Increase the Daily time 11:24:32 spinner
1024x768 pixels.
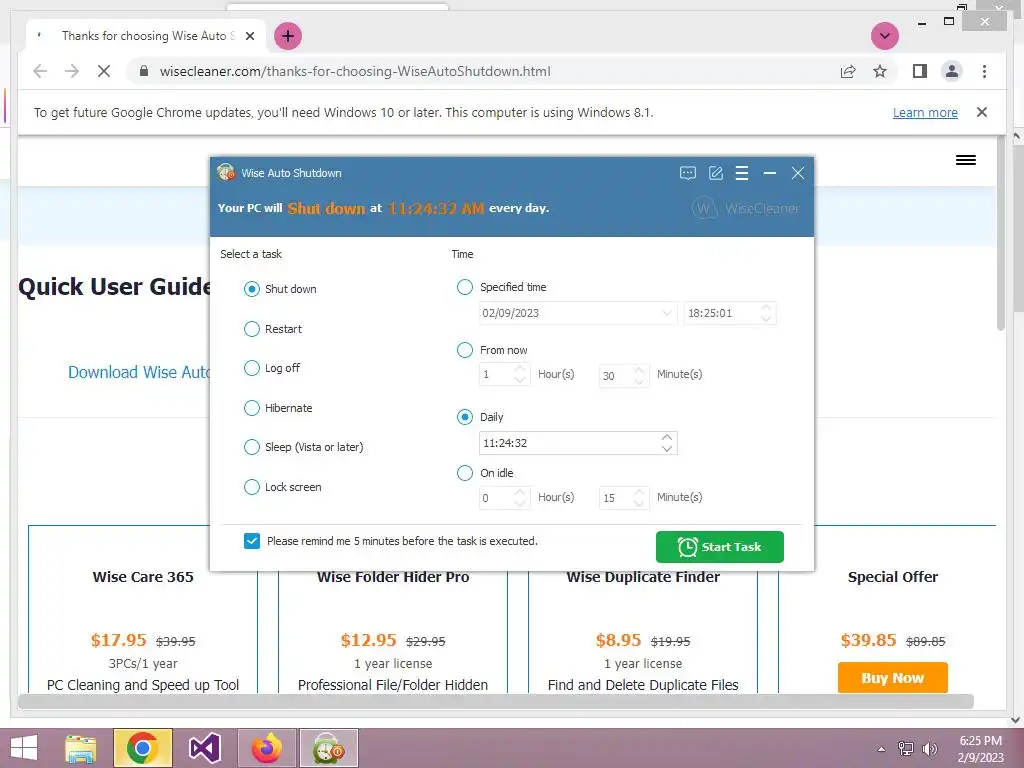click(x=667, y=438)
